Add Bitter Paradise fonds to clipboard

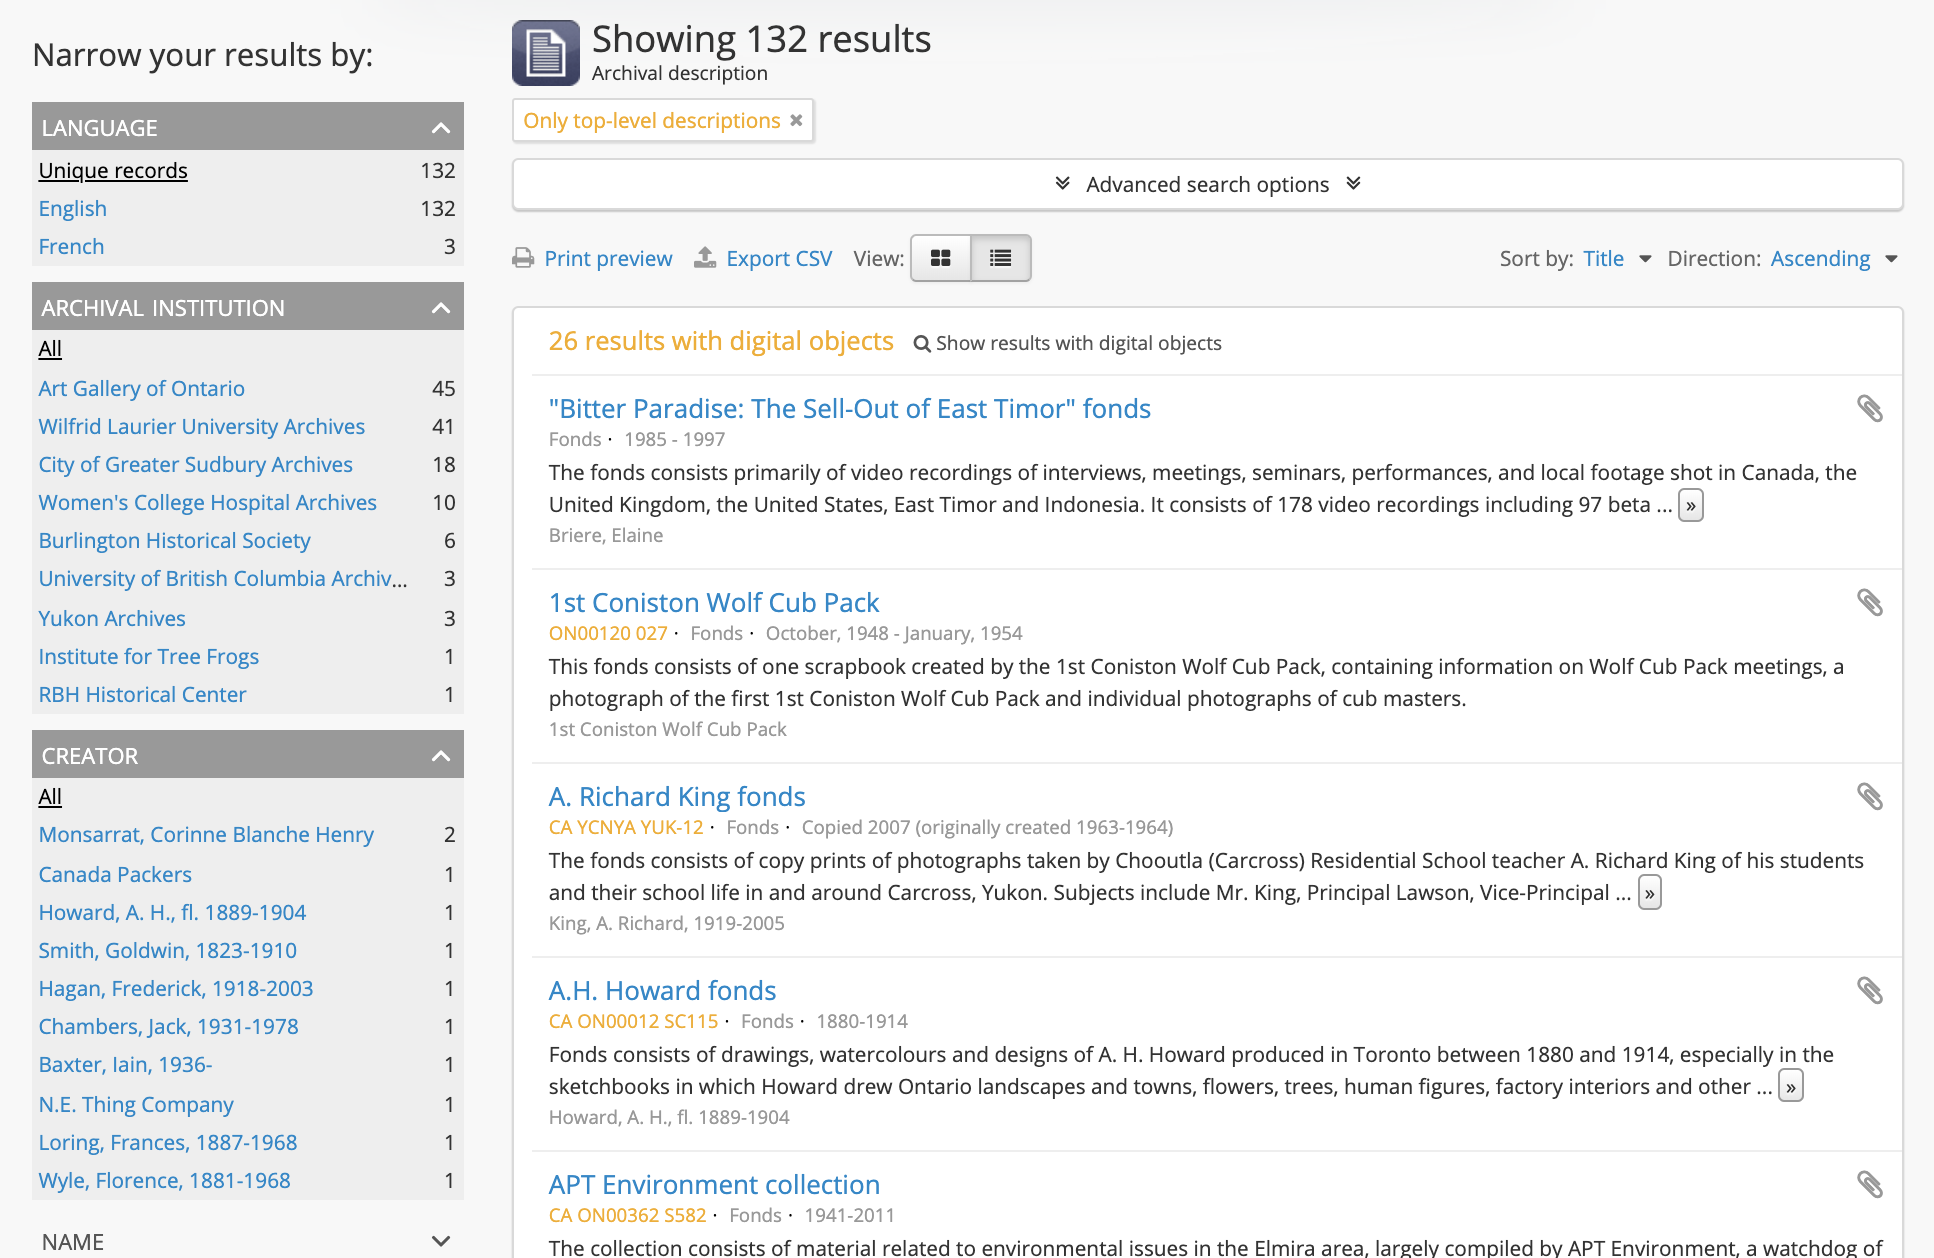tap(1869, 409)
